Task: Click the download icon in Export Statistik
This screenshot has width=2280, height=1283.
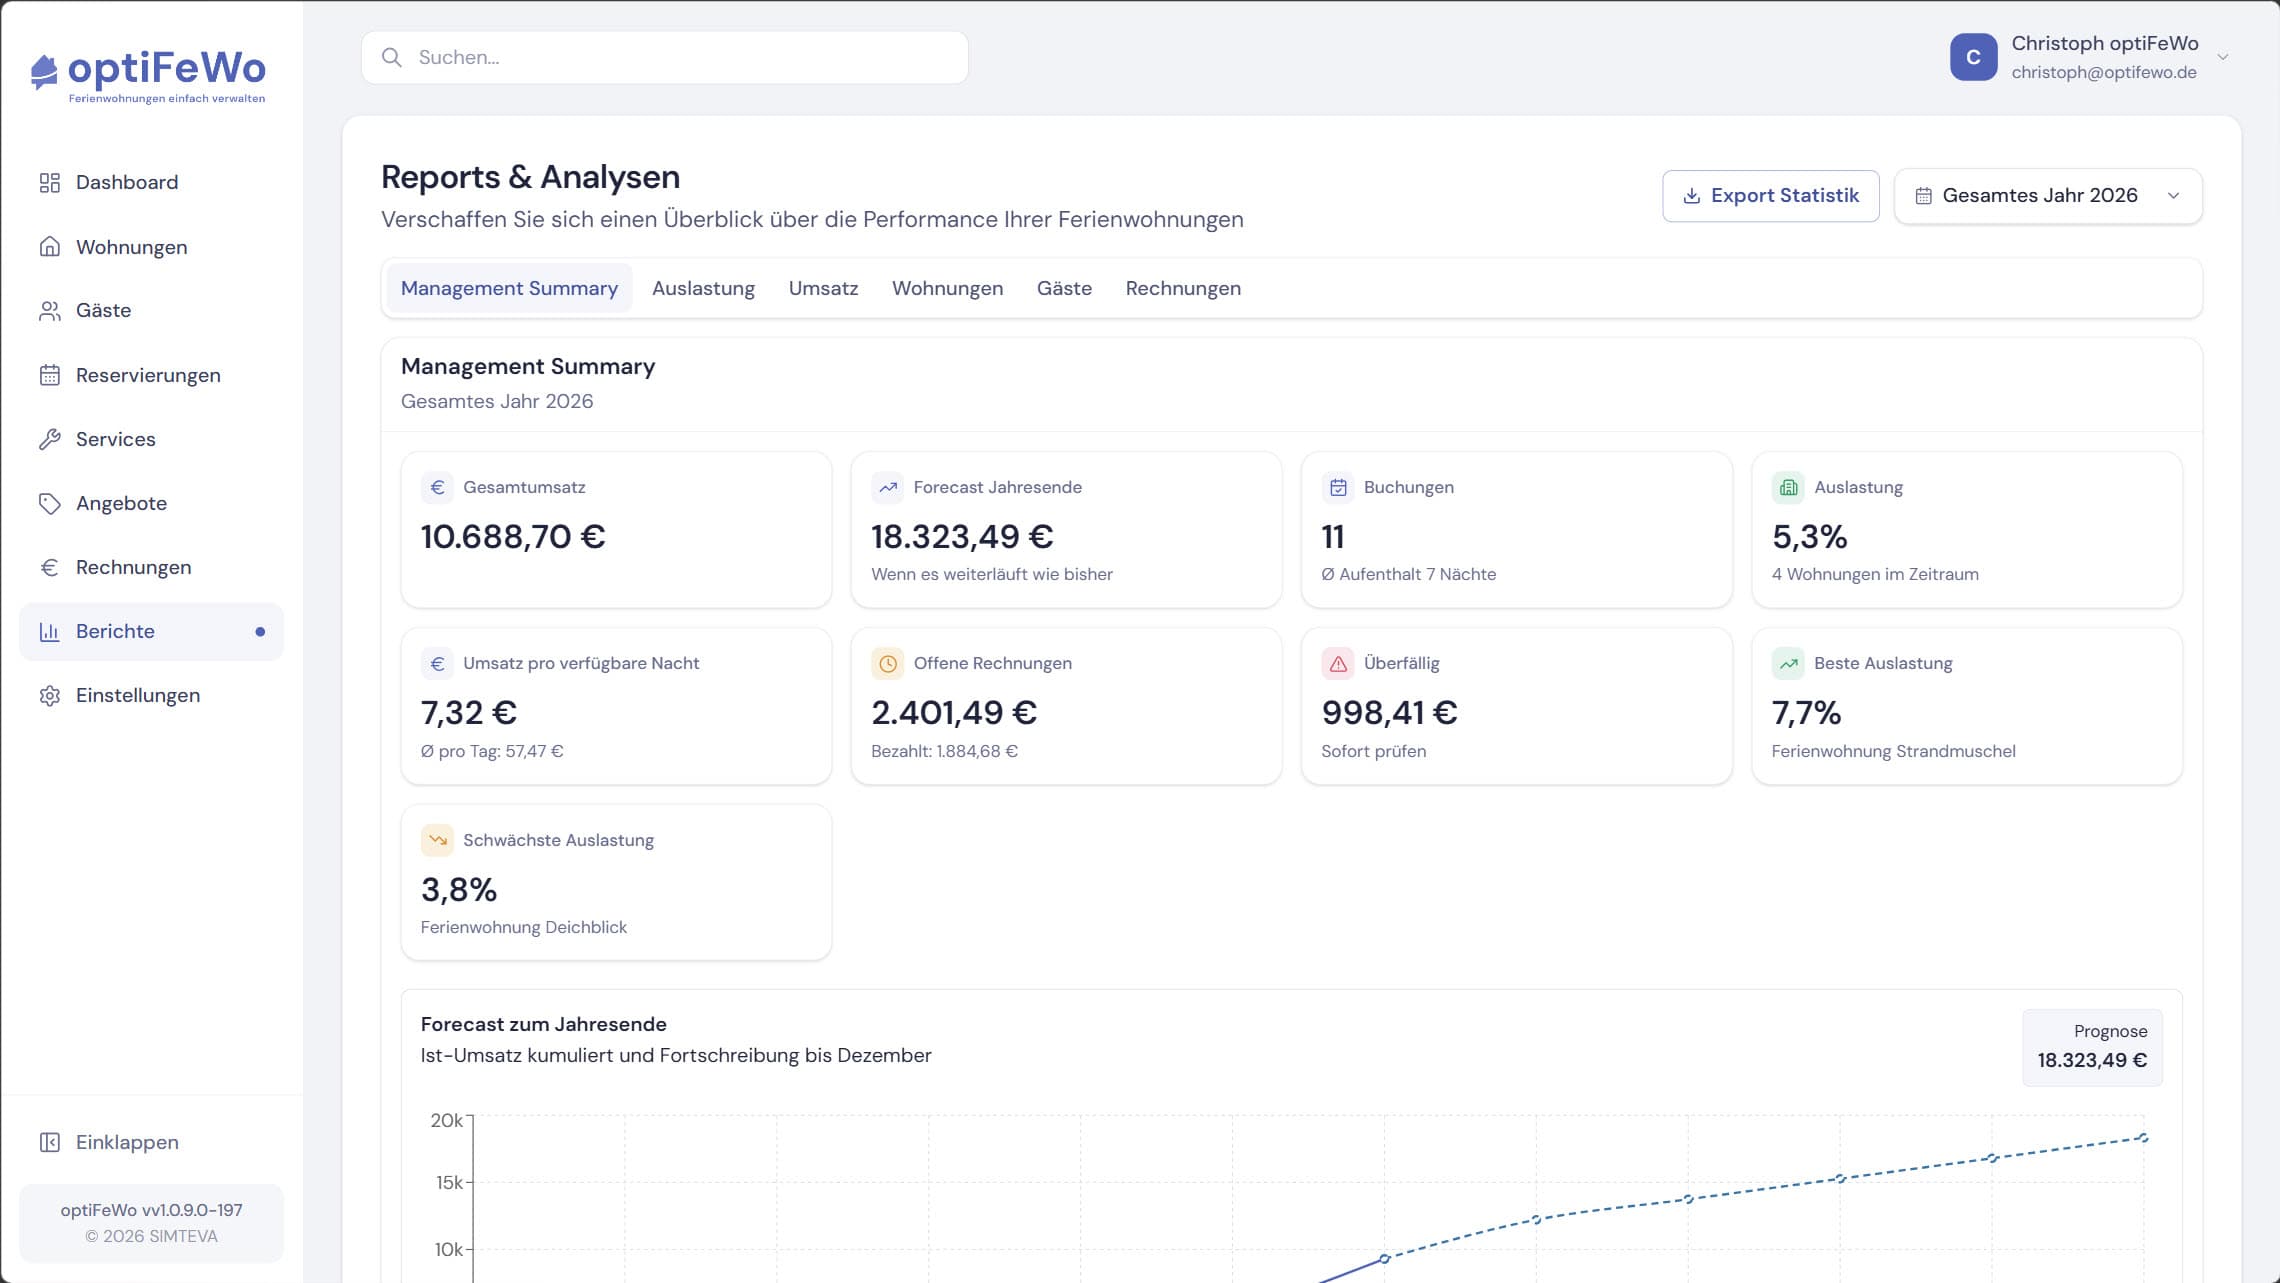Action: pyautogui.click(x=1692, y=196)
